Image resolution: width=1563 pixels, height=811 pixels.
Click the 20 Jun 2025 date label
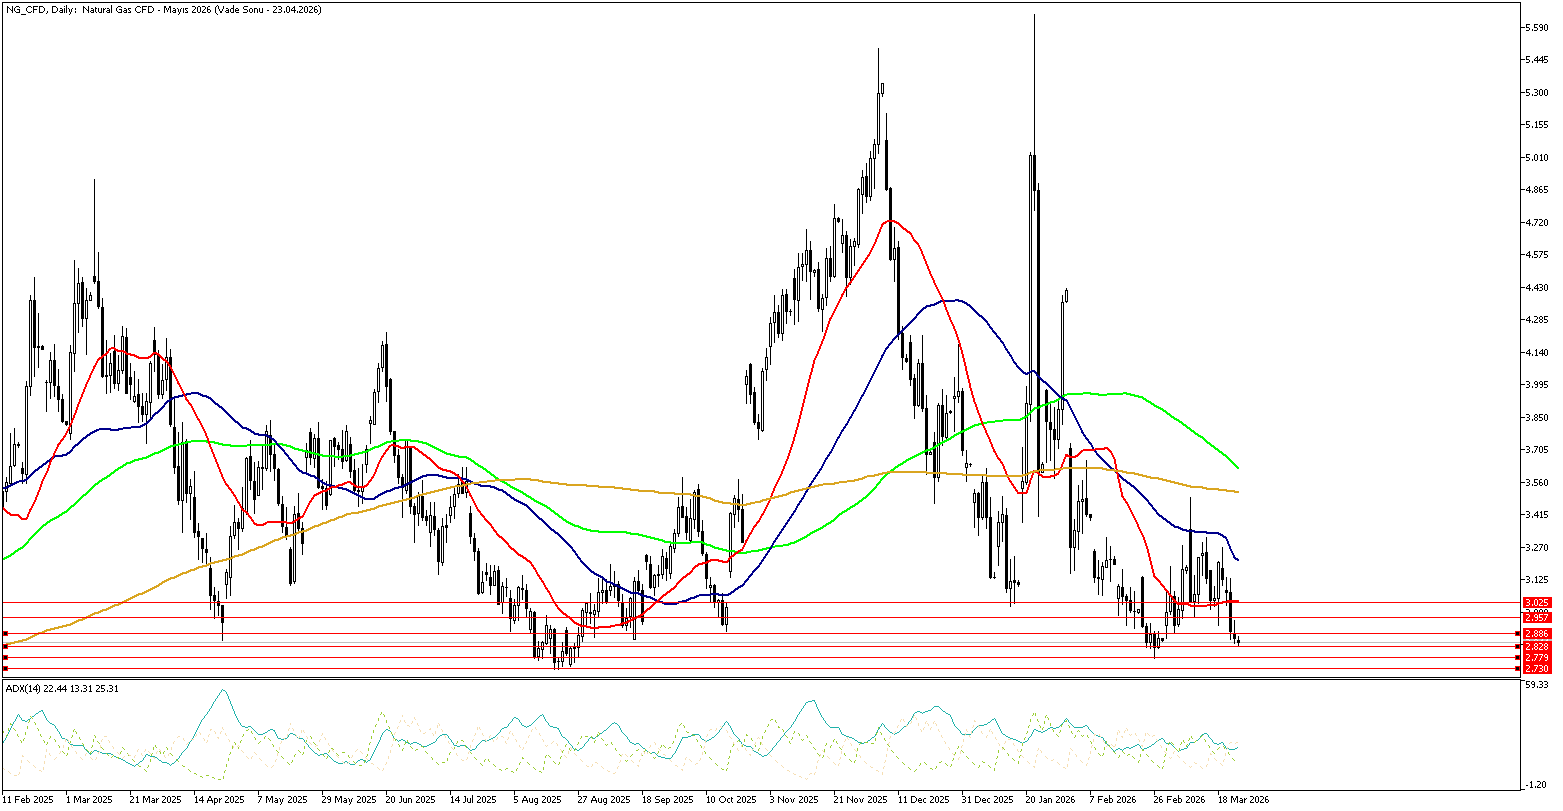coord(411,800)
